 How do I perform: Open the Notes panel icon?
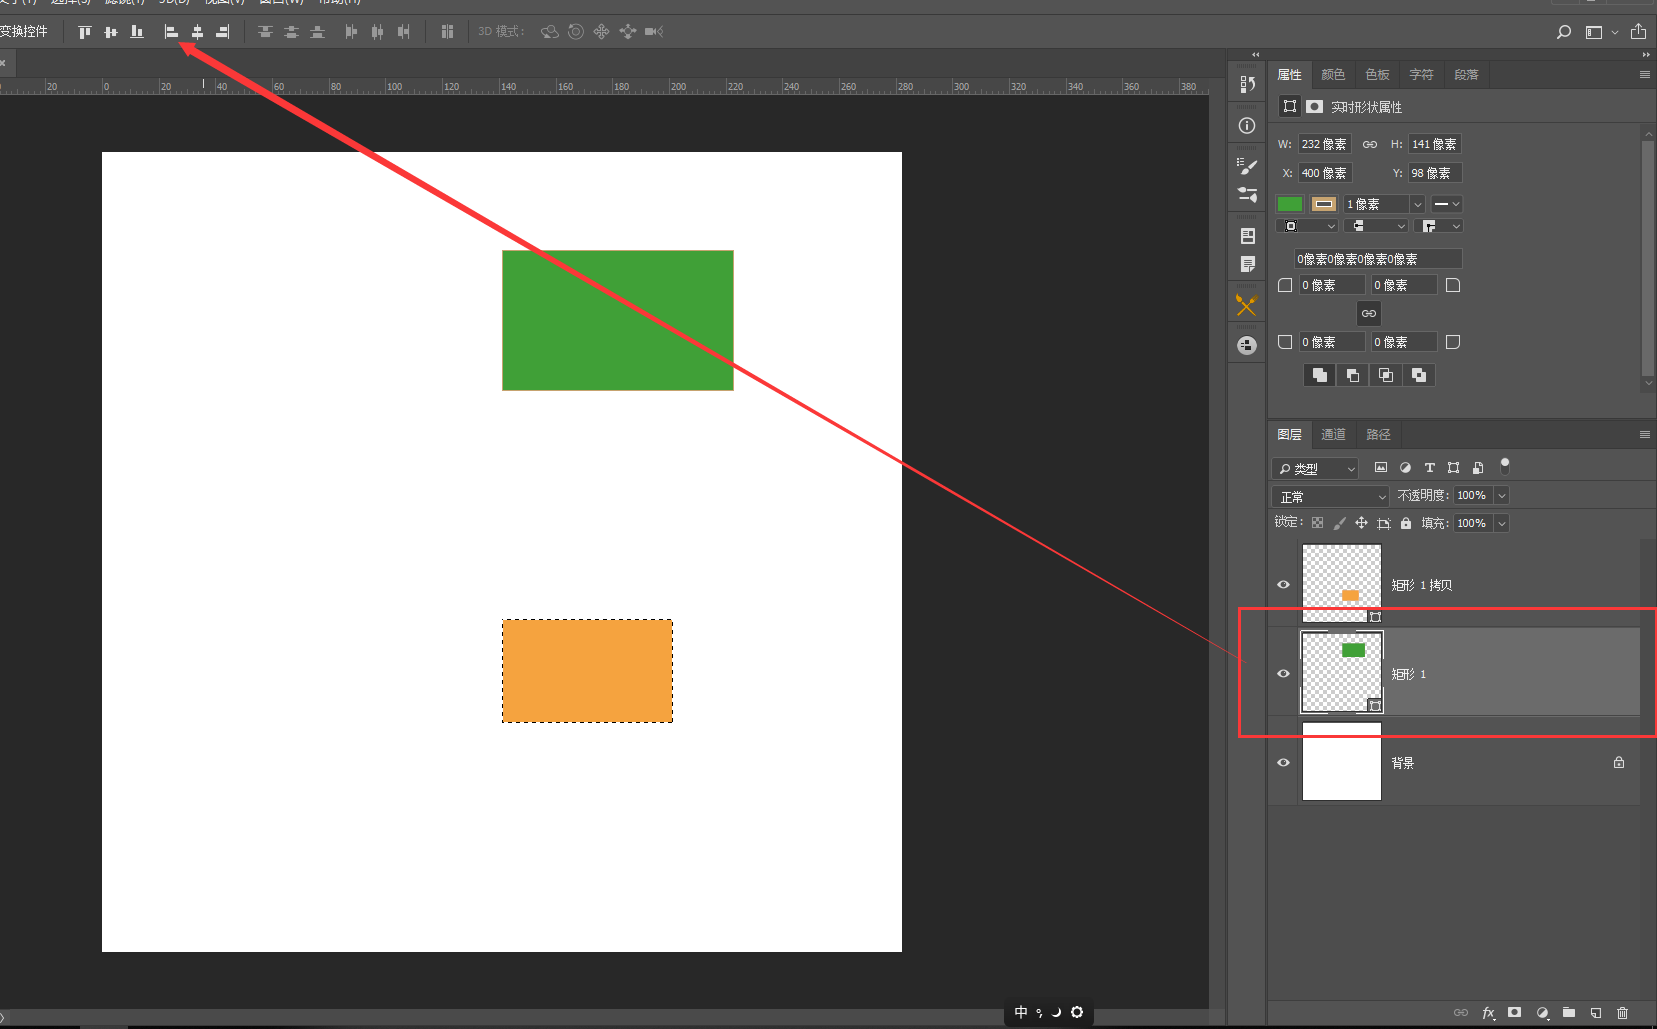1247,264
